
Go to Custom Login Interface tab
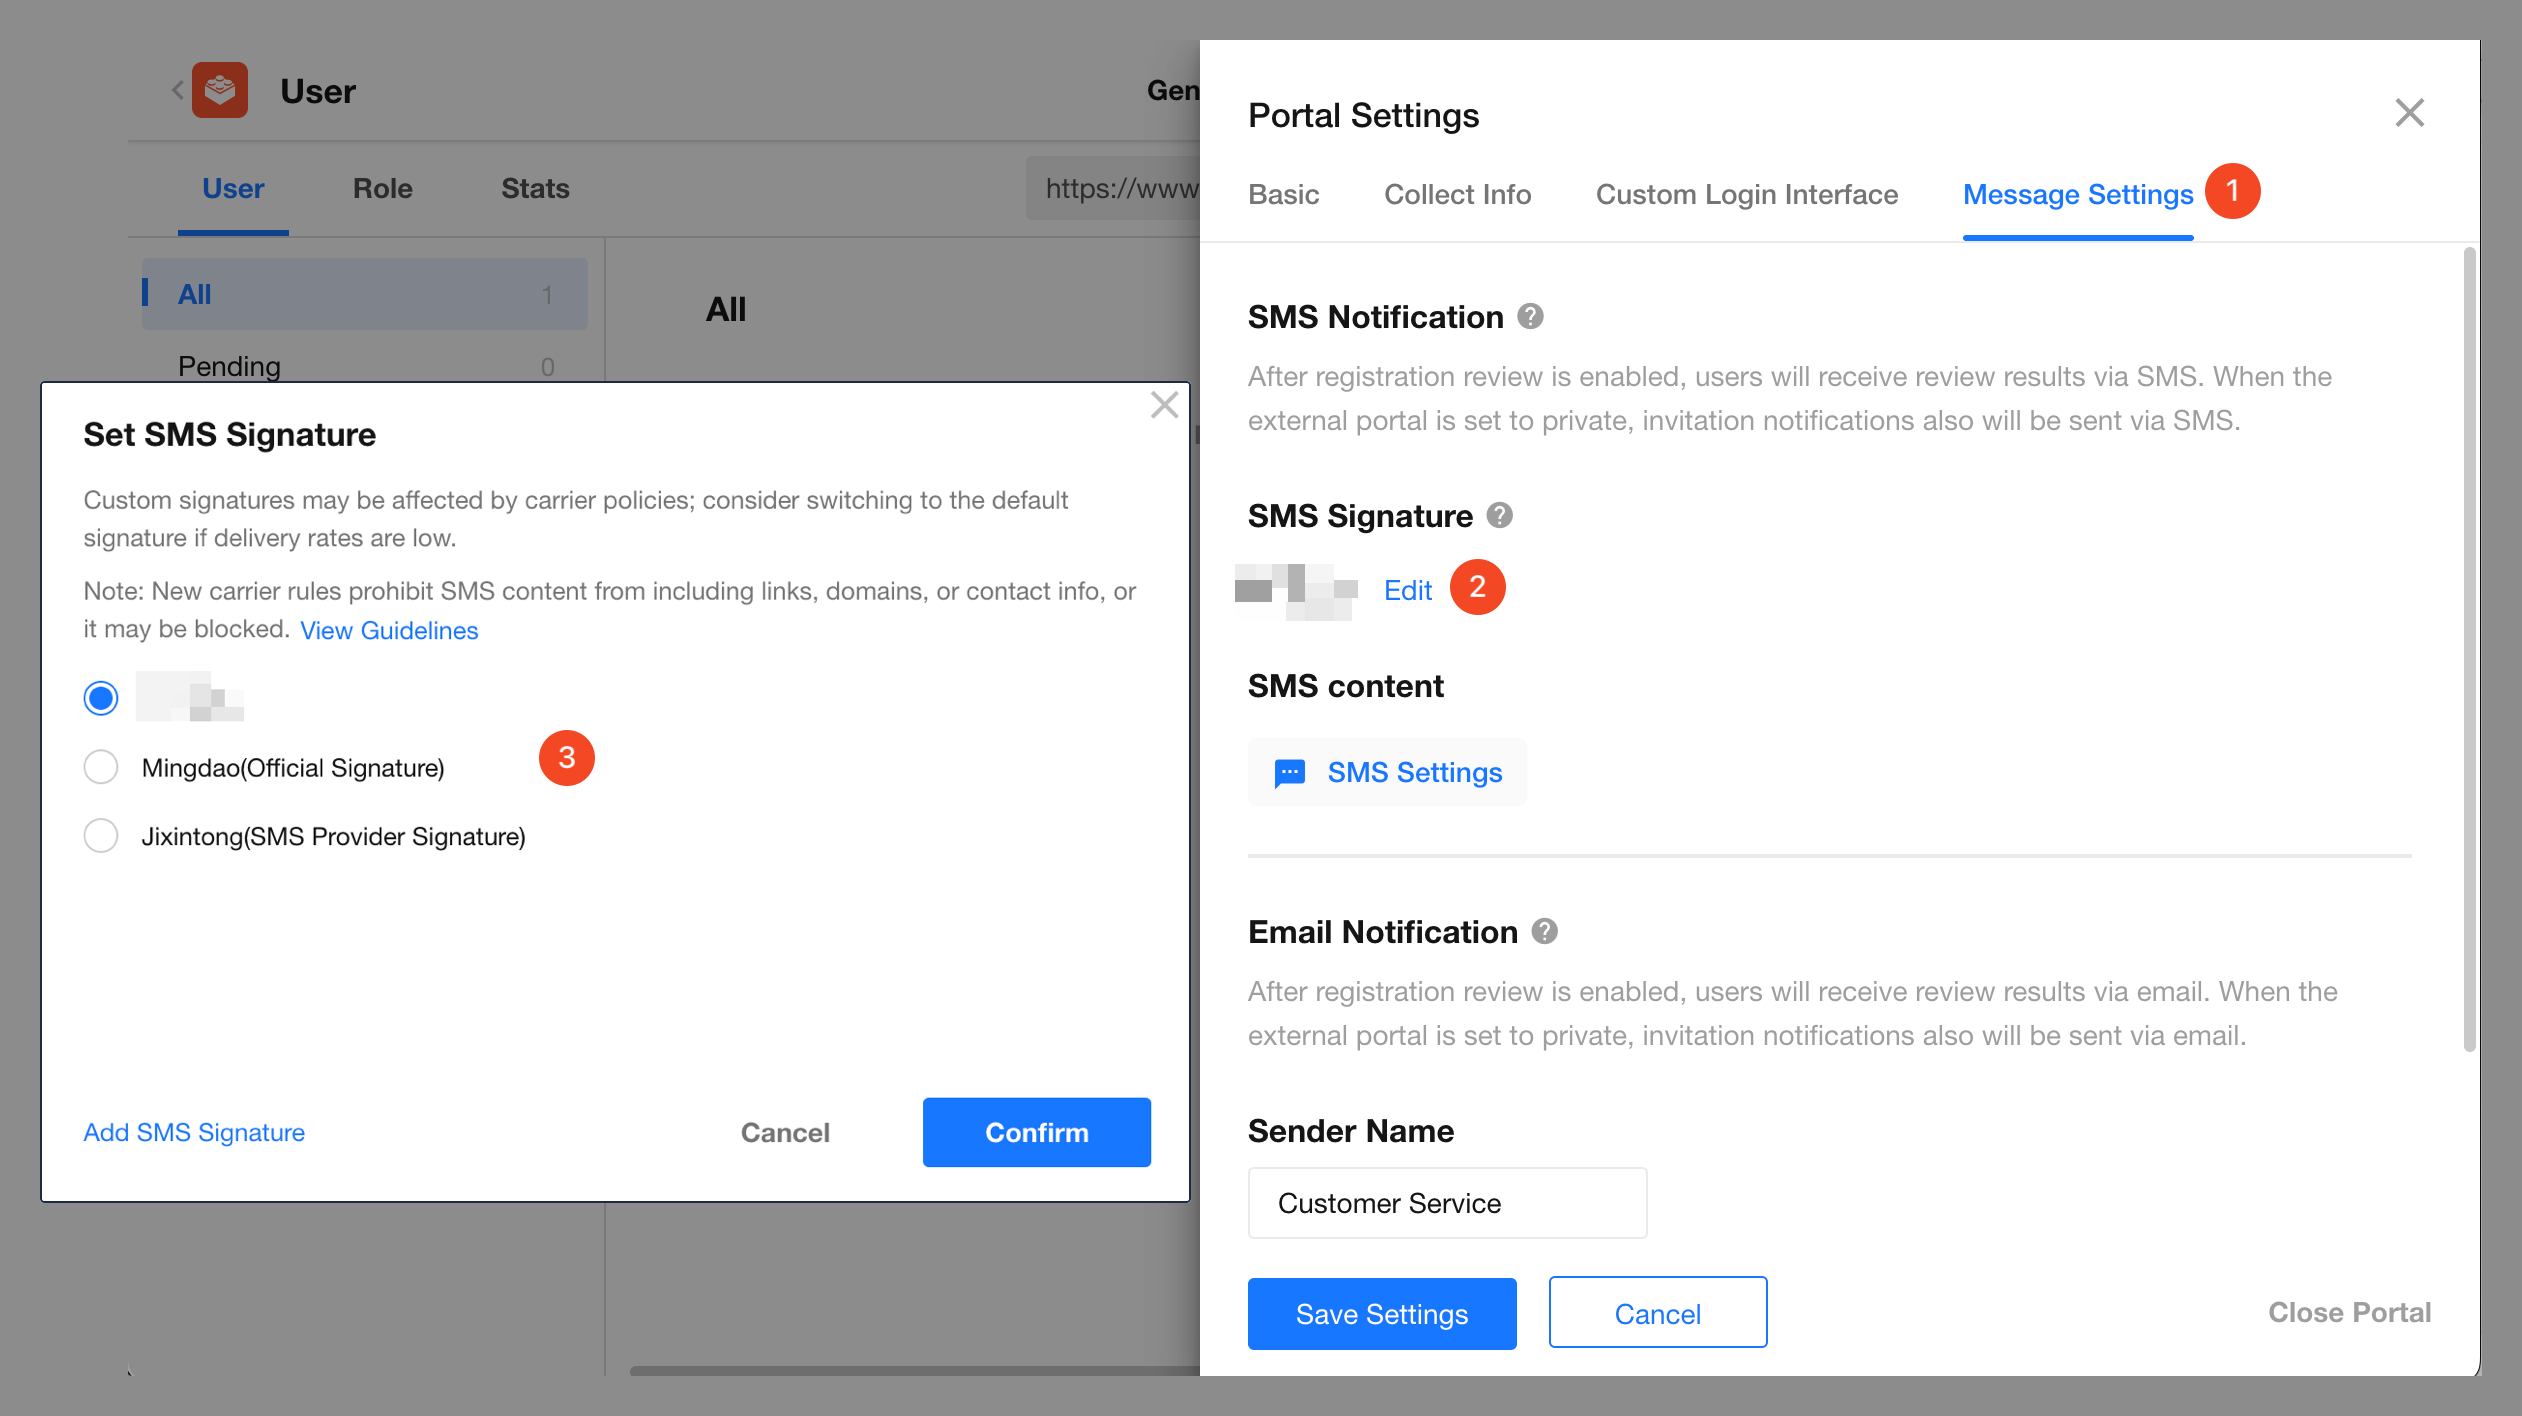1746,194
